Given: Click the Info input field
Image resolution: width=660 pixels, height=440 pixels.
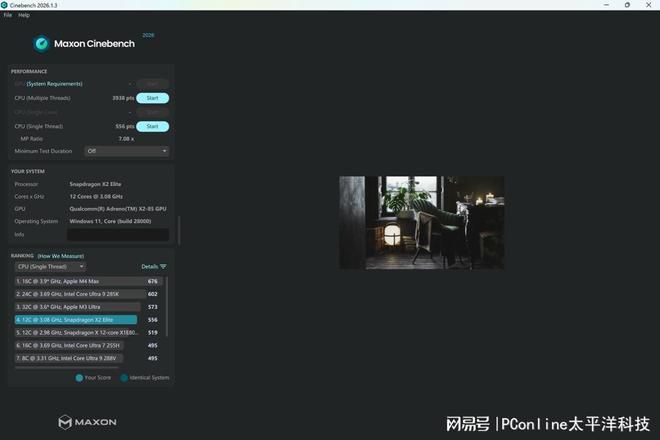Looking at the screenshot, I should pos(118,235).
